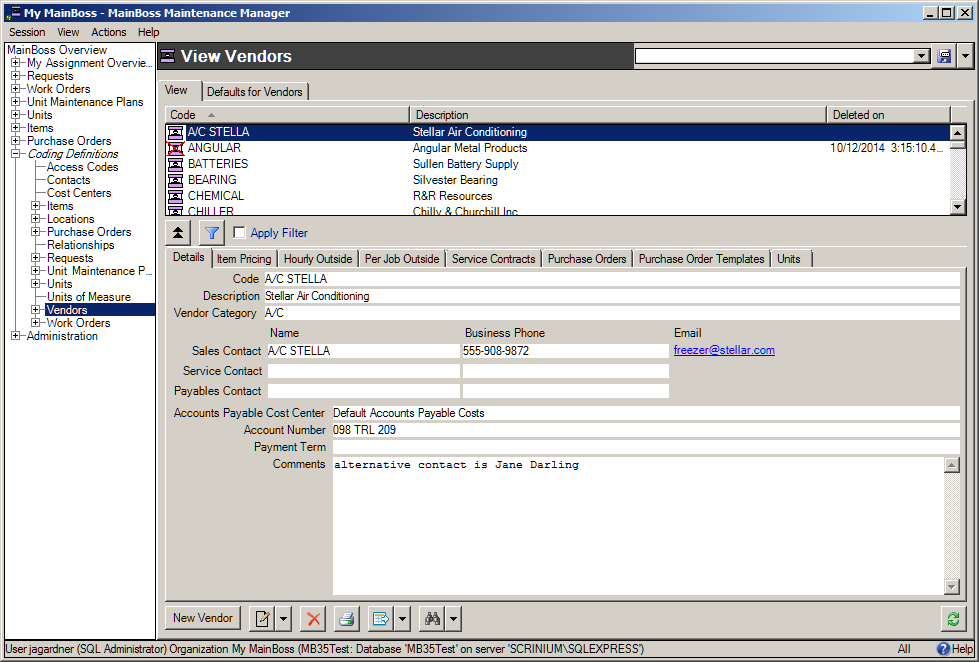
Task: Expand the Vendors tree node
Action: coord(36,310)
